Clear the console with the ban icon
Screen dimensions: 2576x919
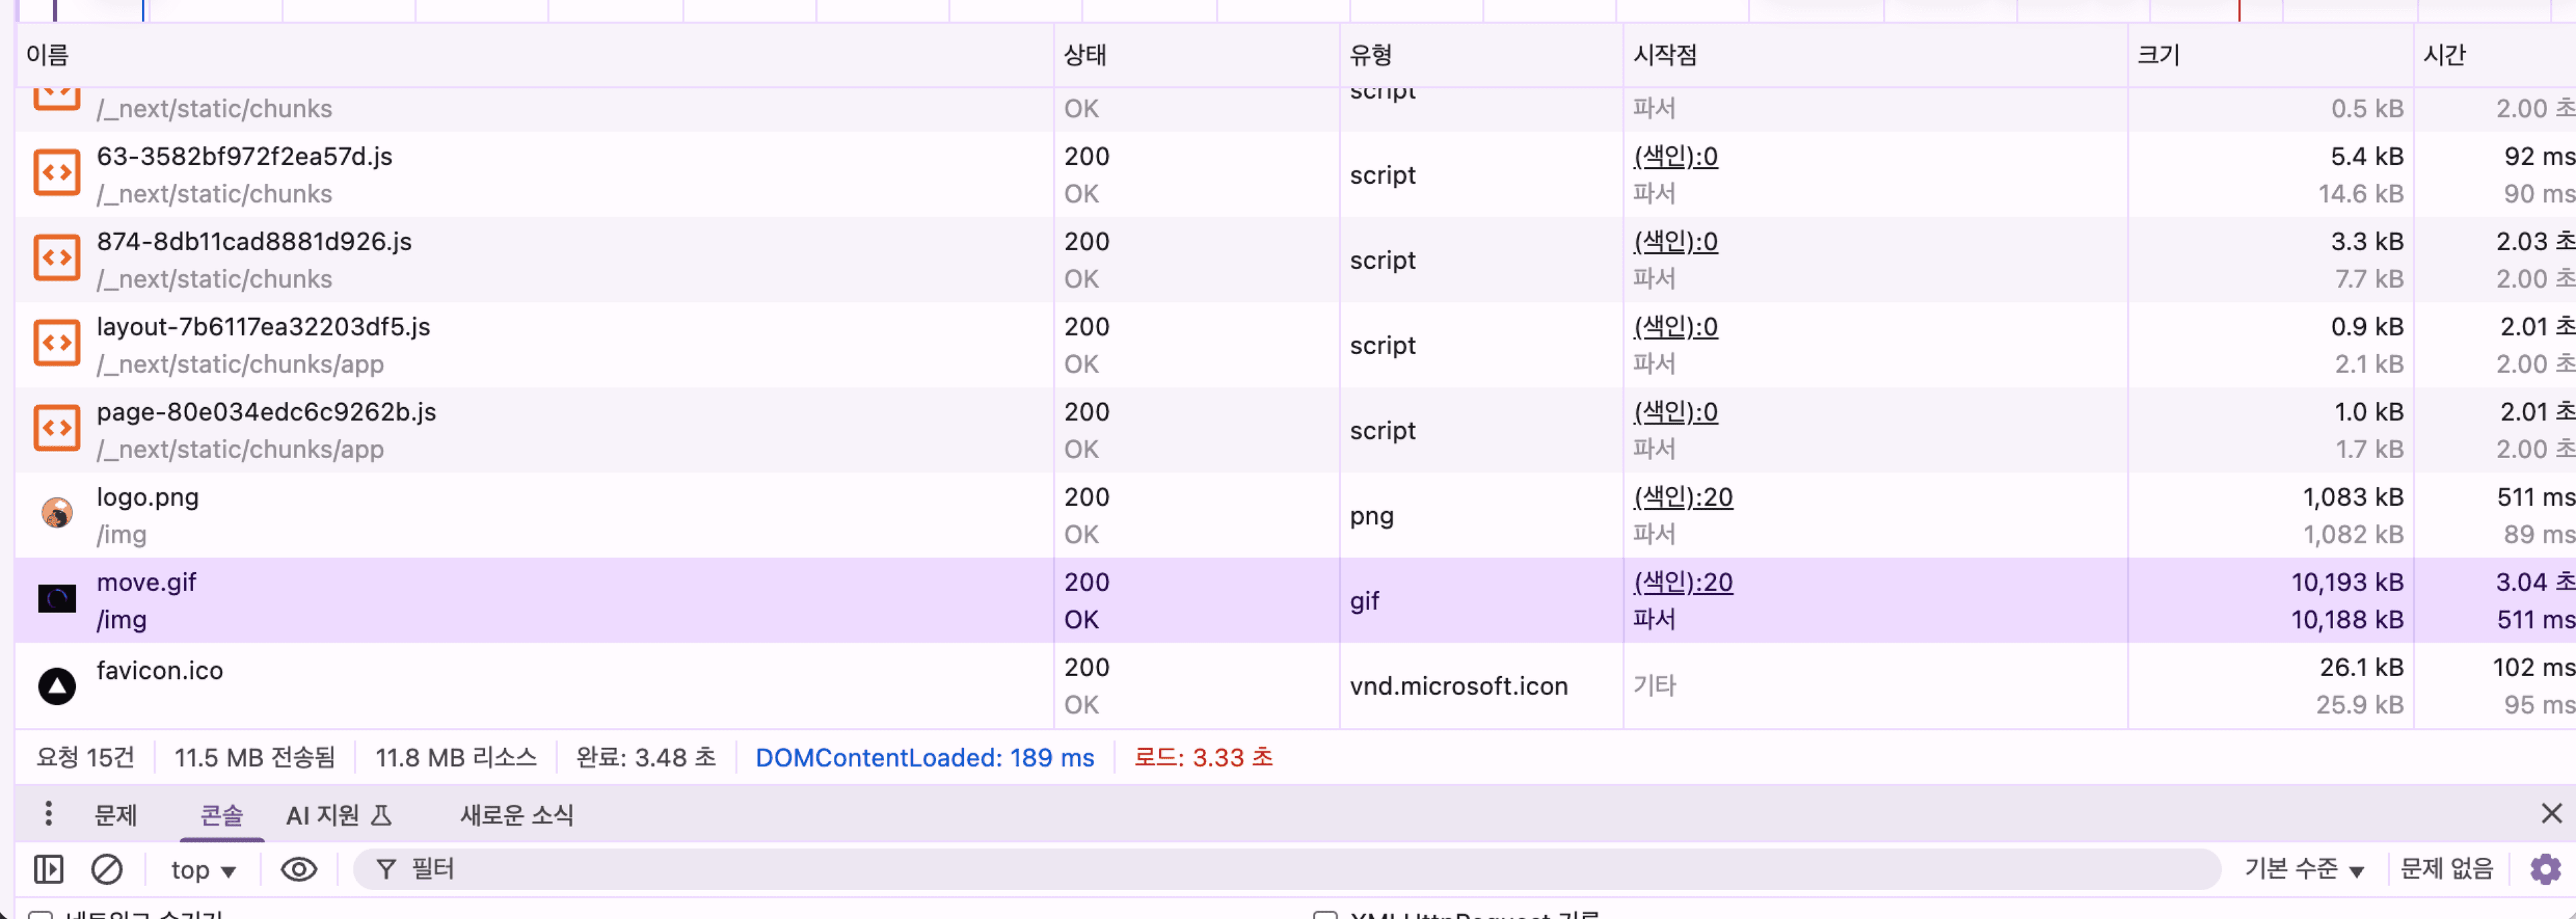click(x=107, y=869)
